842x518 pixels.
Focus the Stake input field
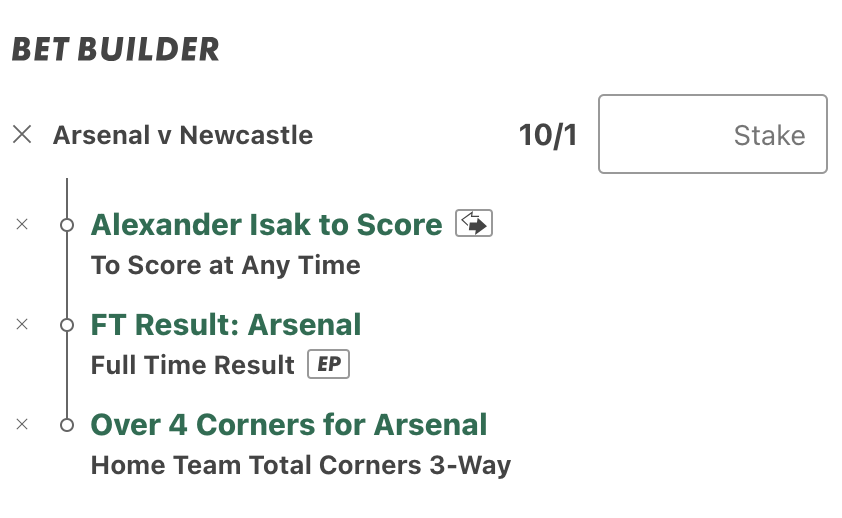point(713,134)
